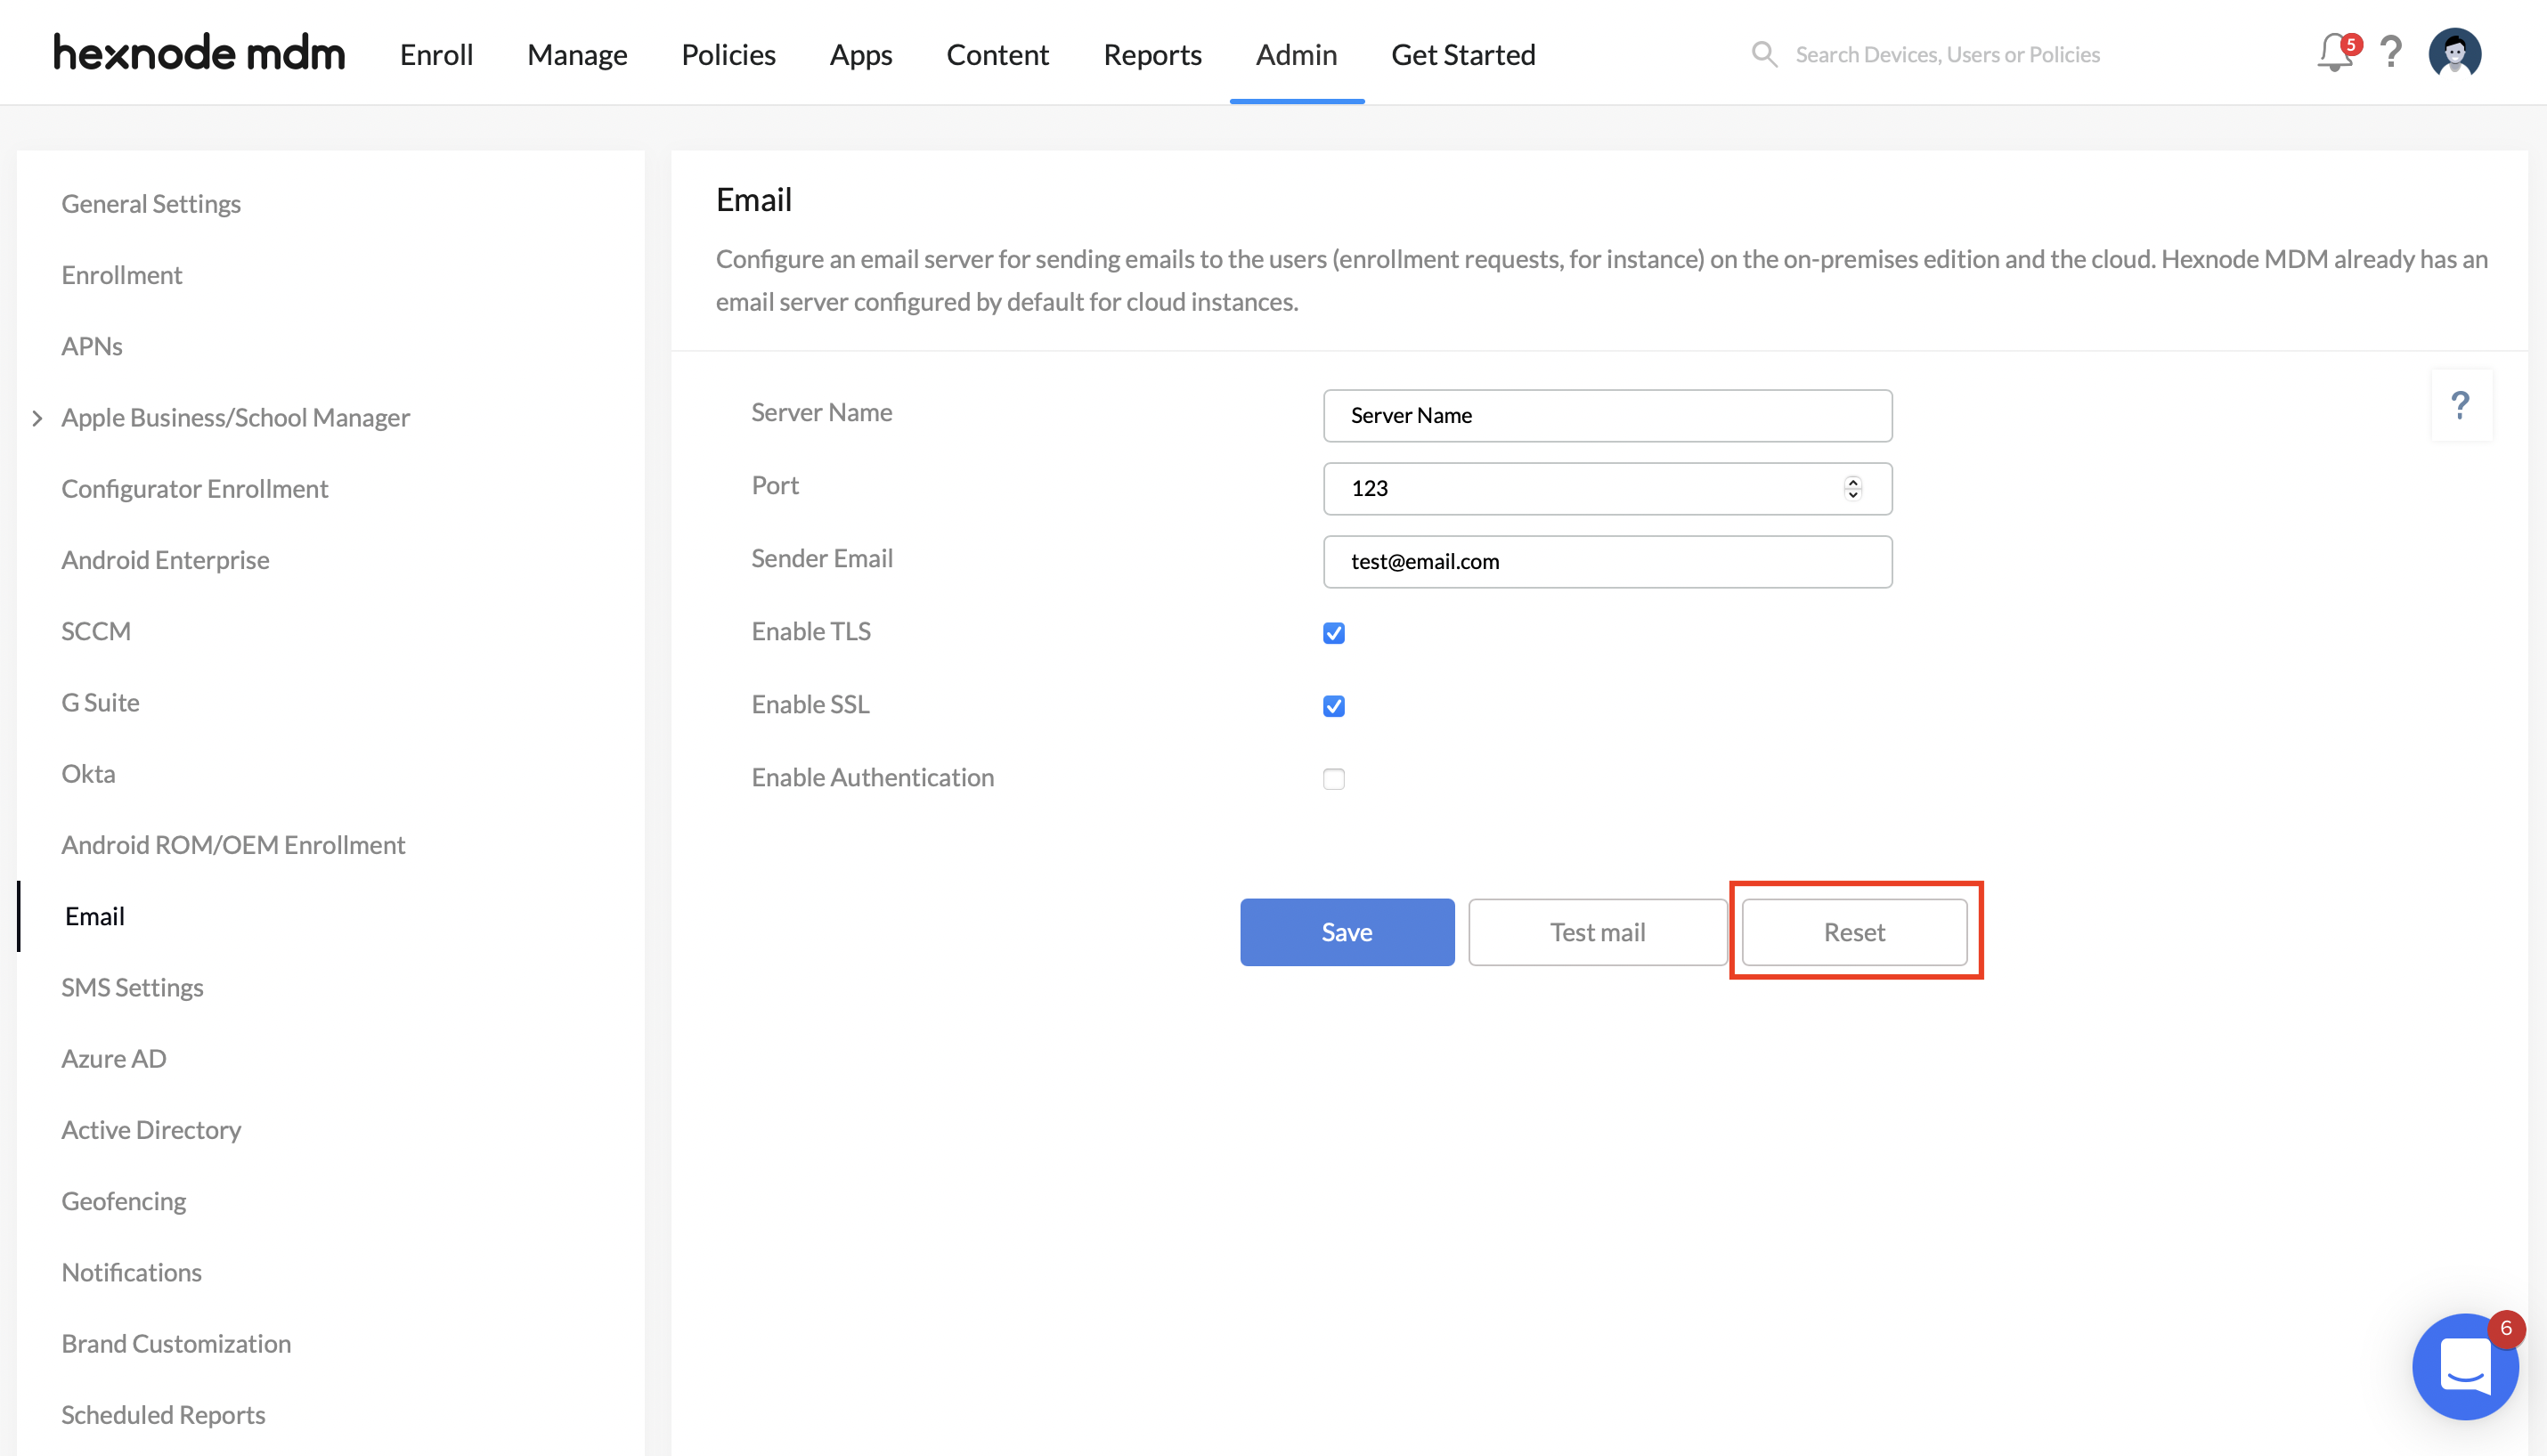Select the Admin tab
Viewport: 2547px width, 1456px height.
tap(1296, 54)
